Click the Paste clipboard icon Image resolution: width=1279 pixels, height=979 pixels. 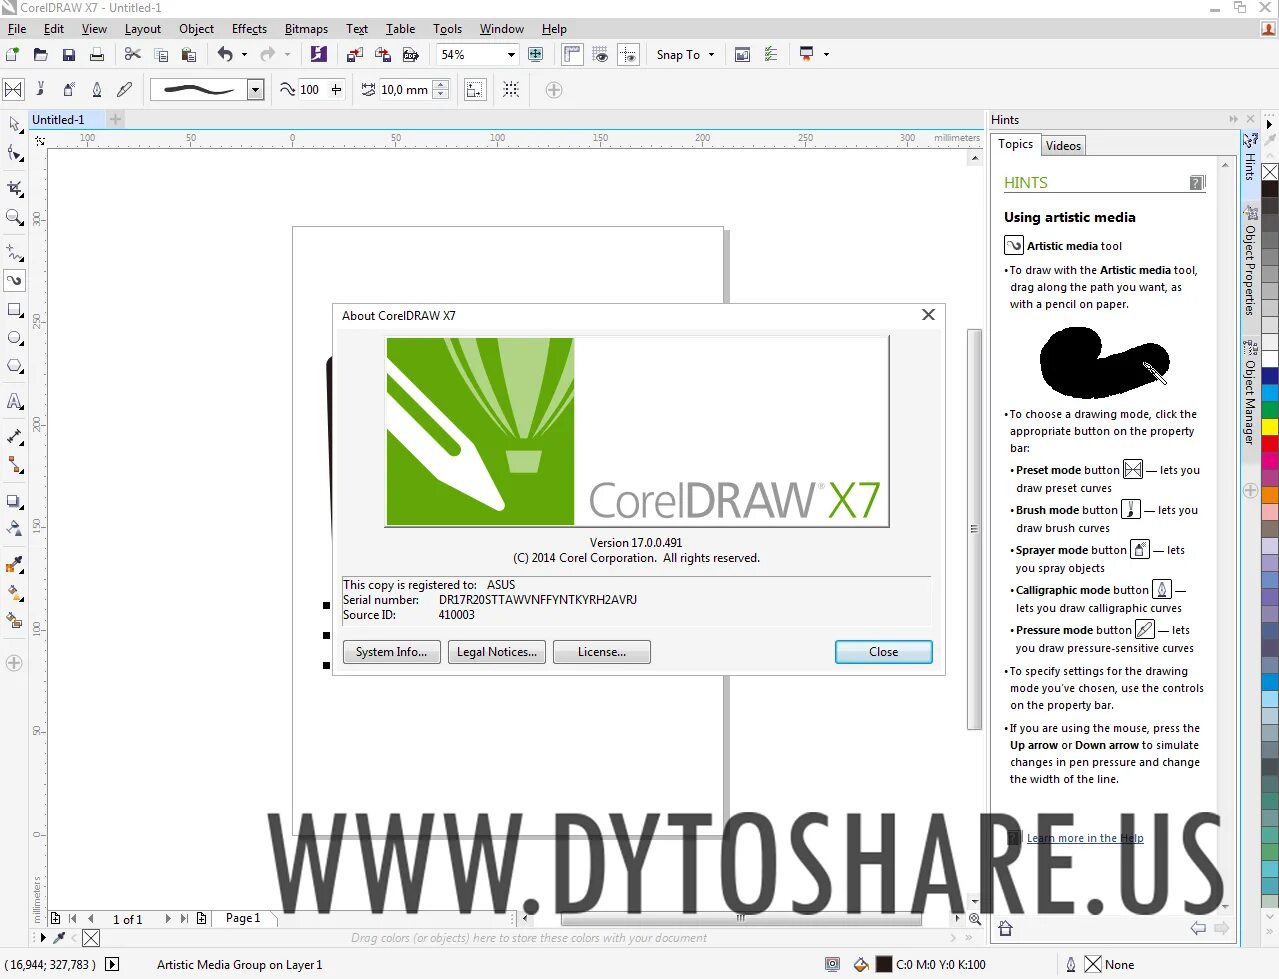tap(189, 54)
